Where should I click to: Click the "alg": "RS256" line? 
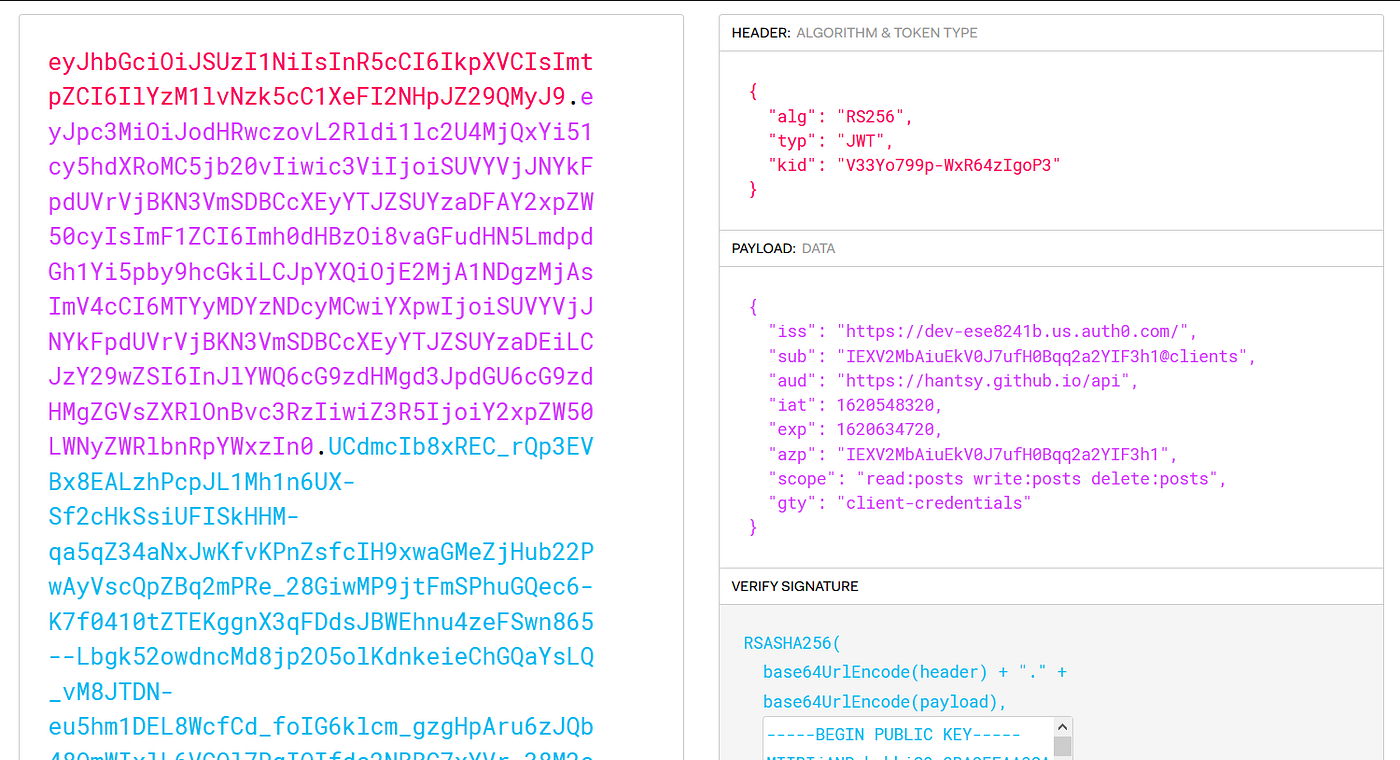[x=840, y=116]
